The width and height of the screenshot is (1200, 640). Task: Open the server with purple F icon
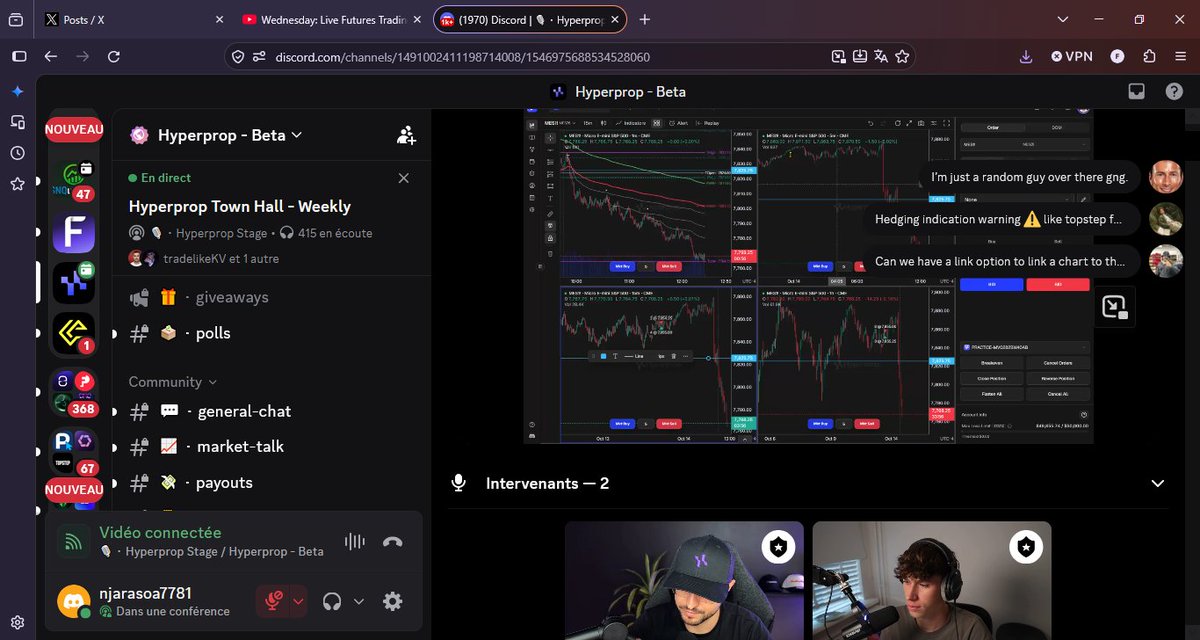click(74, 232)
